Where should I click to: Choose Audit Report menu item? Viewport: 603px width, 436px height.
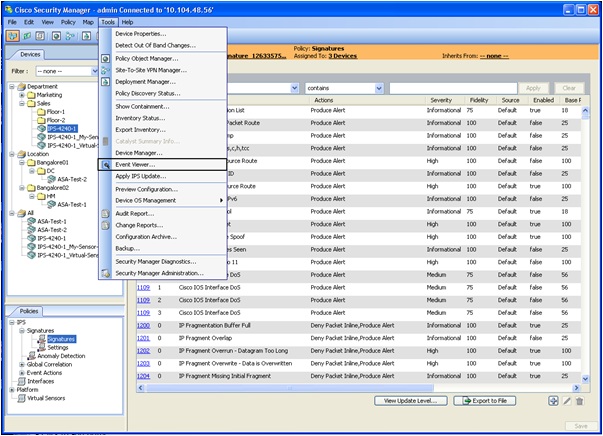point(163,214)
